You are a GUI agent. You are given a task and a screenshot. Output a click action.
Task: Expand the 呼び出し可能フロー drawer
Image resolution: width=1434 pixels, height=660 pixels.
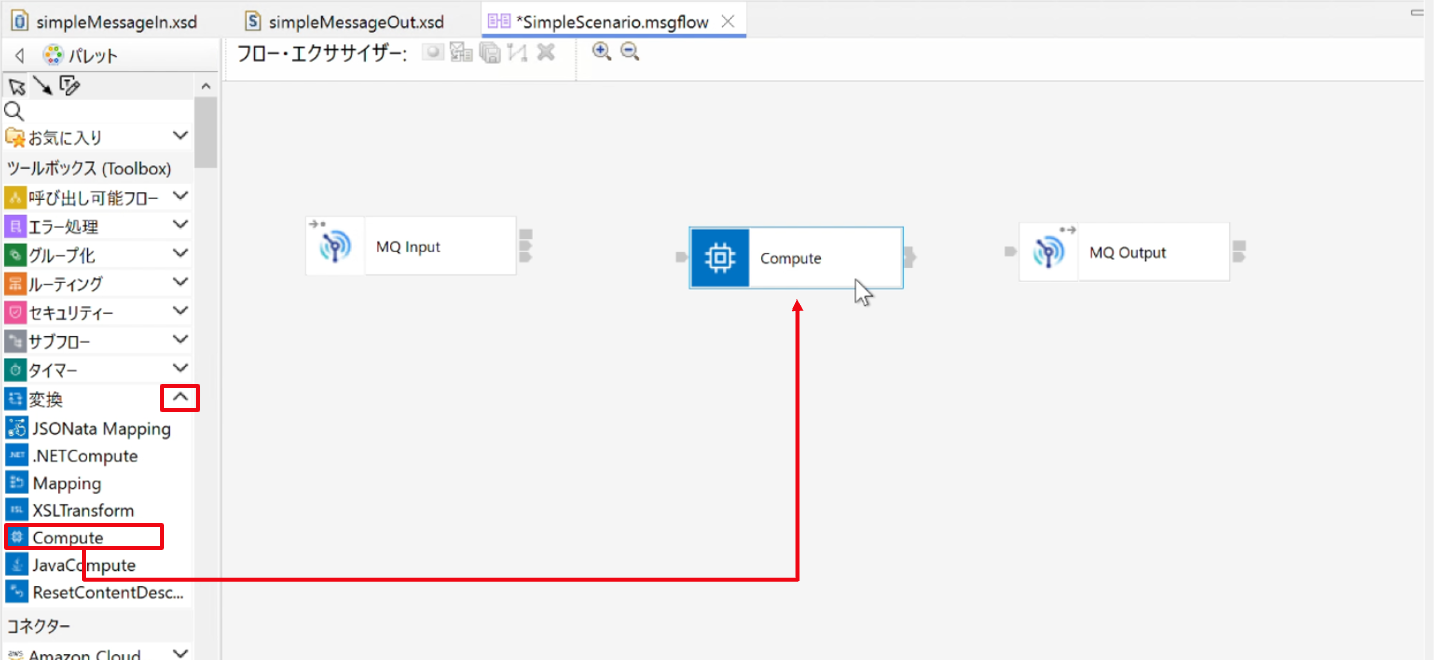pyautogui.click(x=180, y=197)
